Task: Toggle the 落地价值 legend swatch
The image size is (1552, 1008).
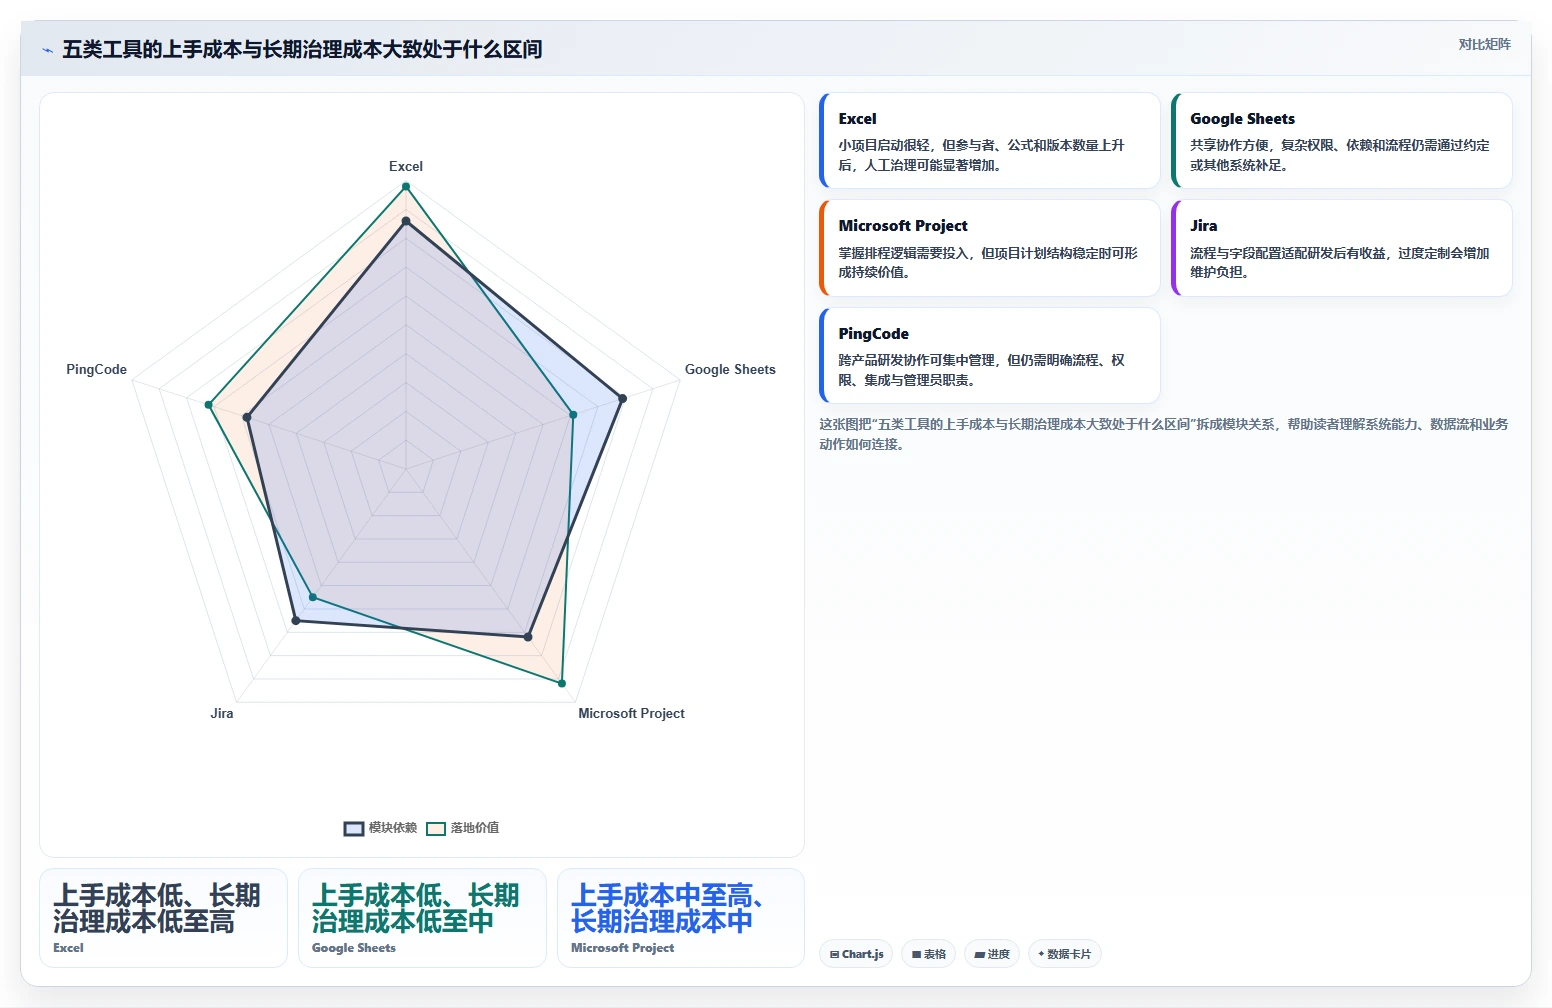Action: click(x=436, y=828)
